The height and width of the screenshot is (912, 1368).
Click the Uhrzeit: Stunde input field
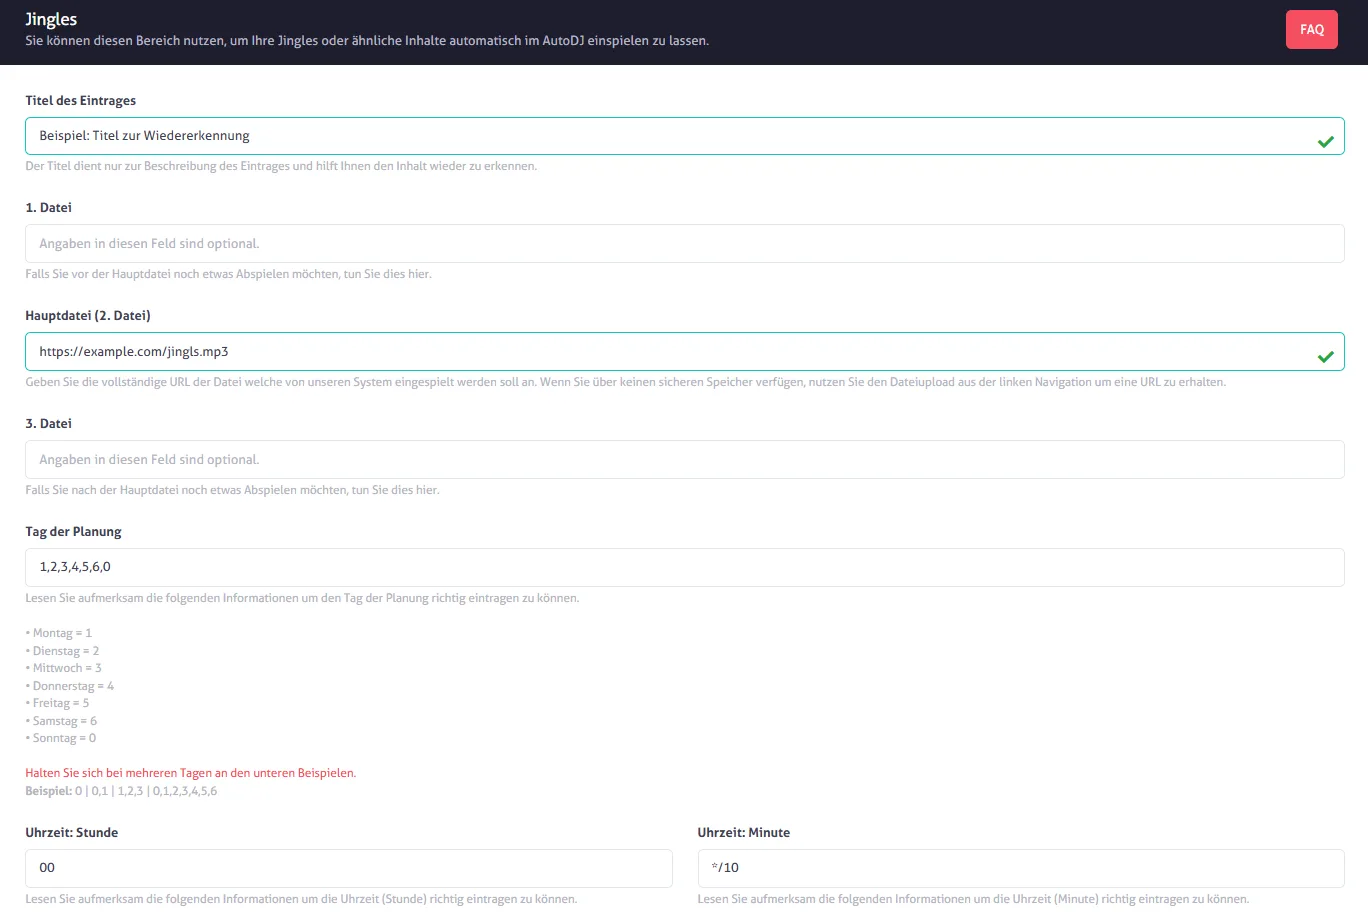348,868
